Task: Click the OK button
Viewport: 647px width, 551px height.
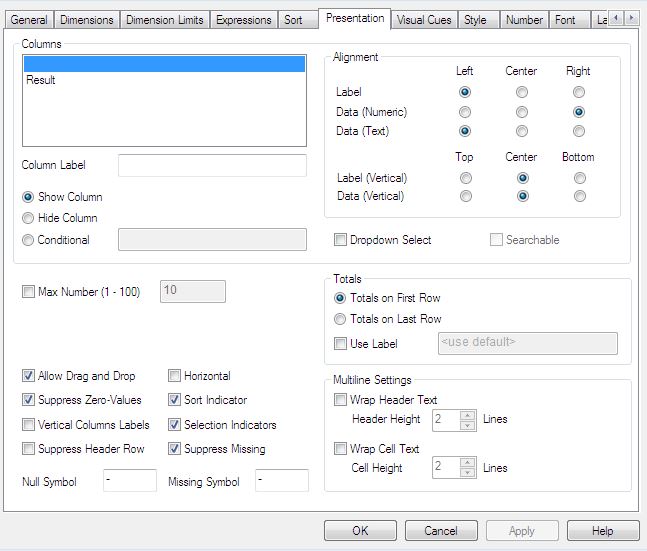Action: [360, 530]
